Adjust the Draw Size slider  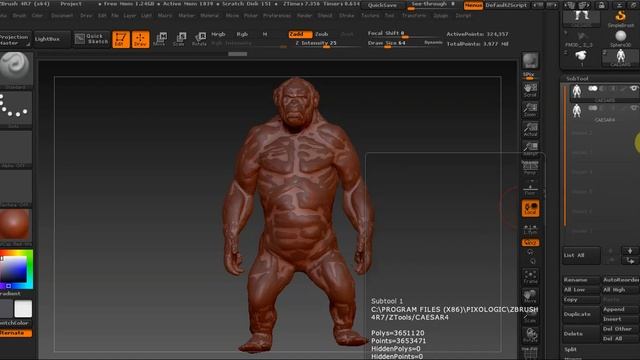[404, 43]
